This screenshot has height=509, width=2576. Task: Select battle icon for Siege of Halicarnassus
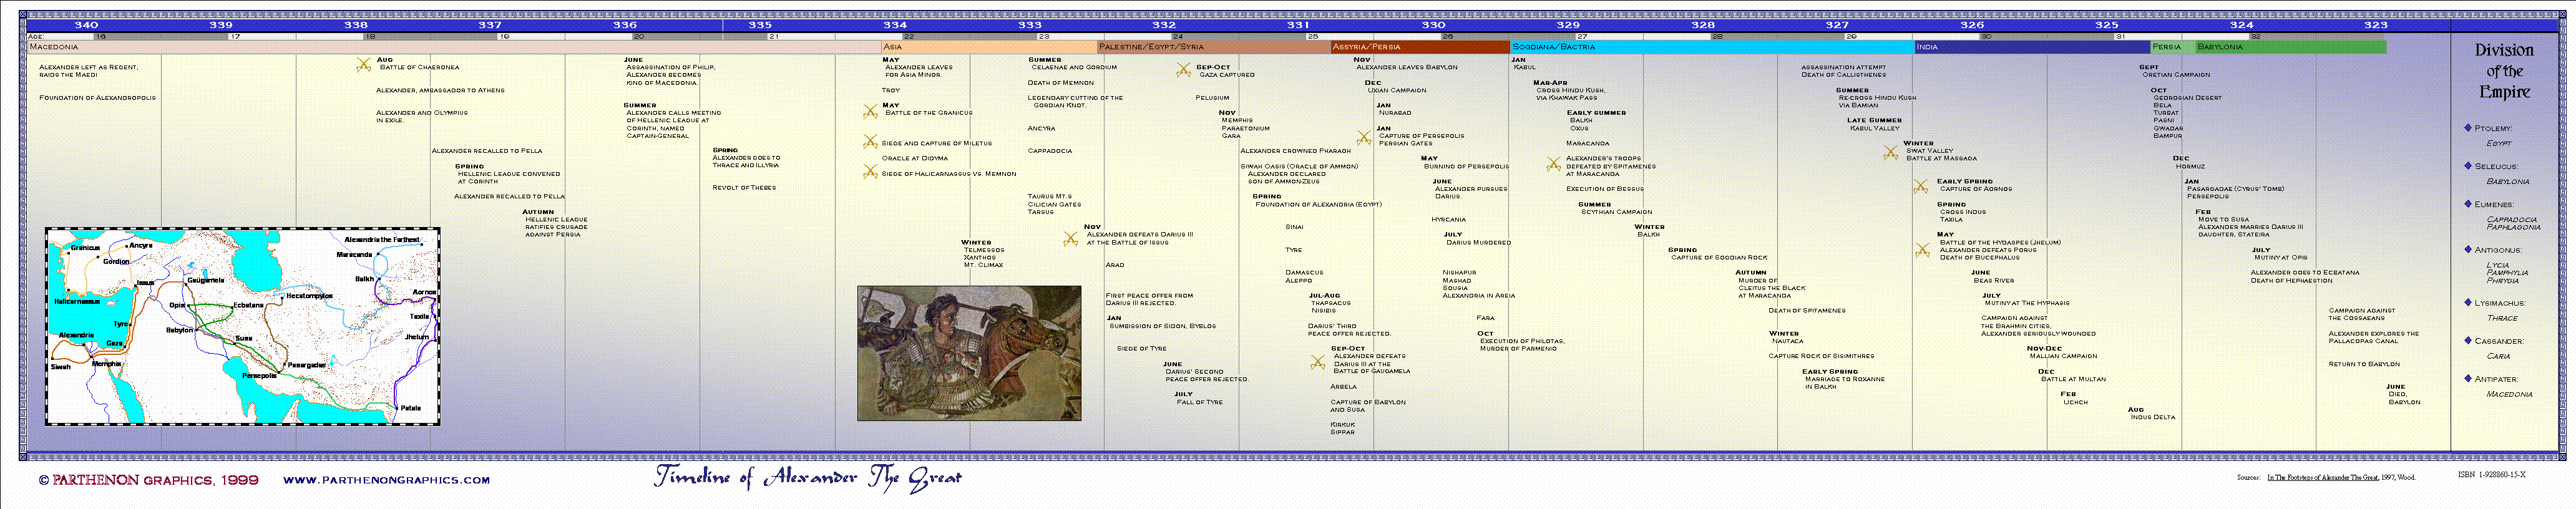click(871, 173)
